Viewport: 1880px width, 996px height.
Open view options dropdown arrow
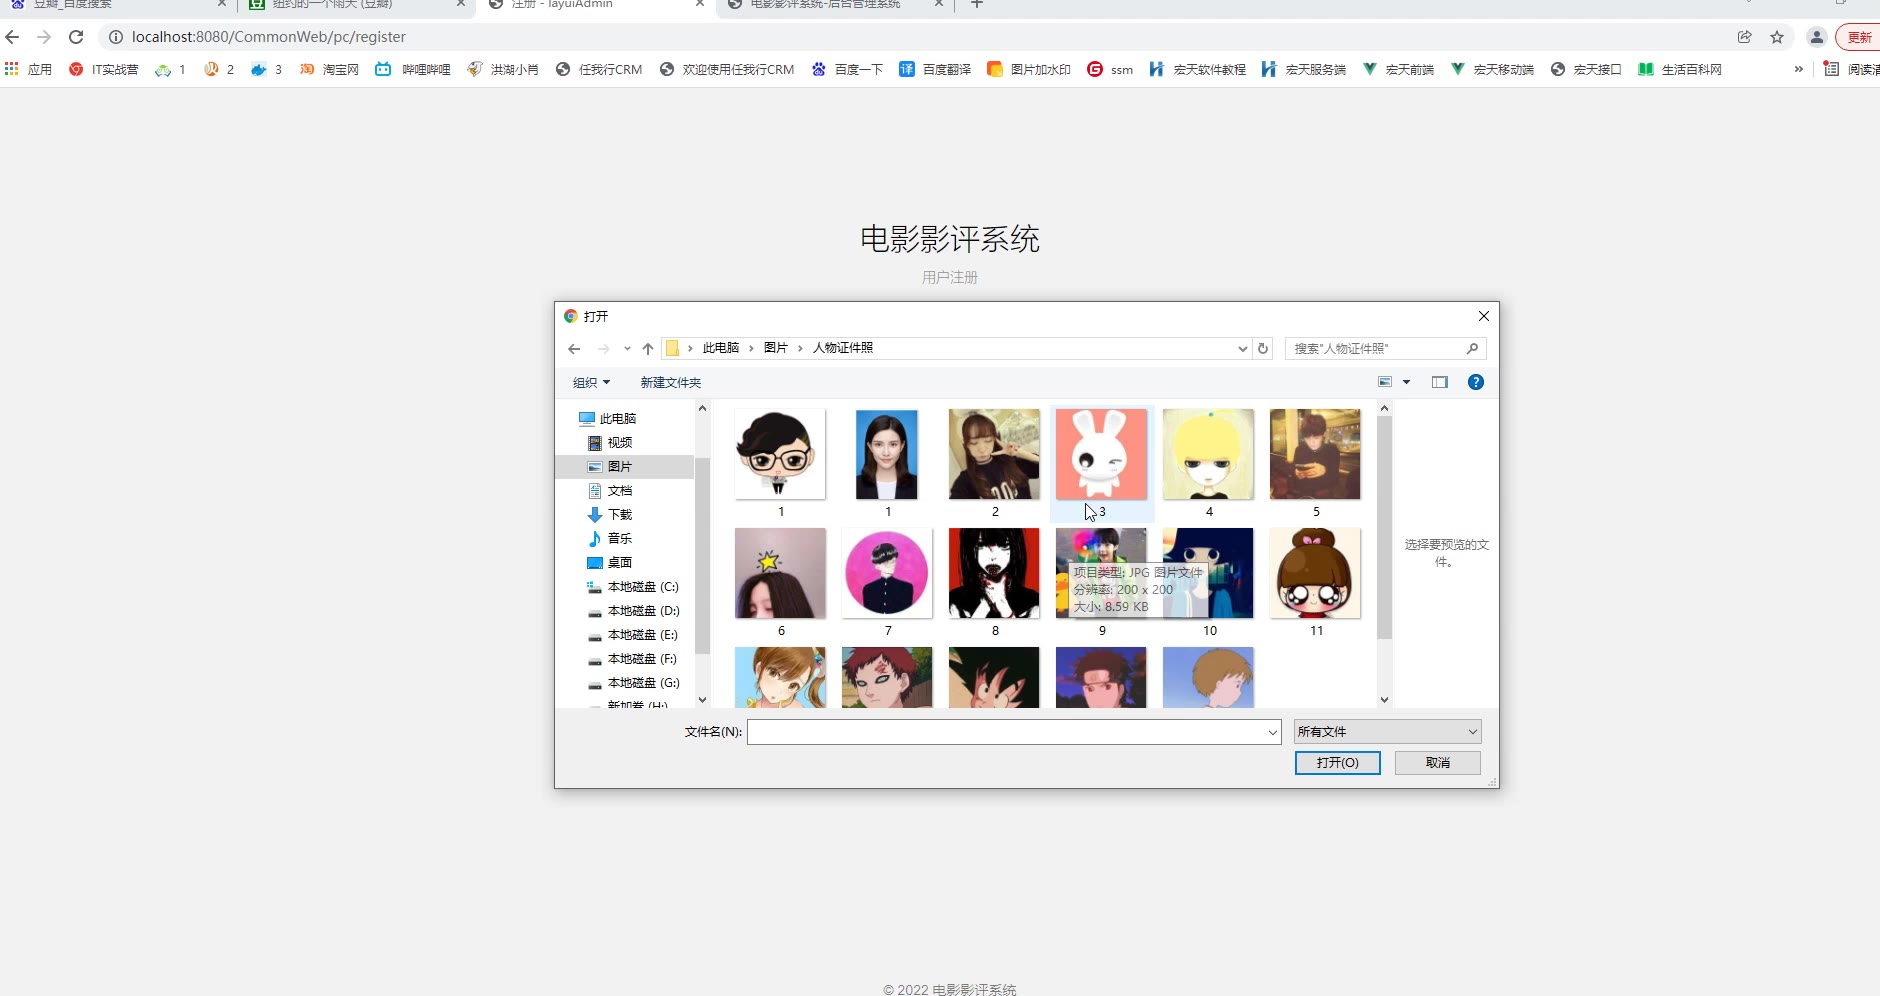point(1406,382)
